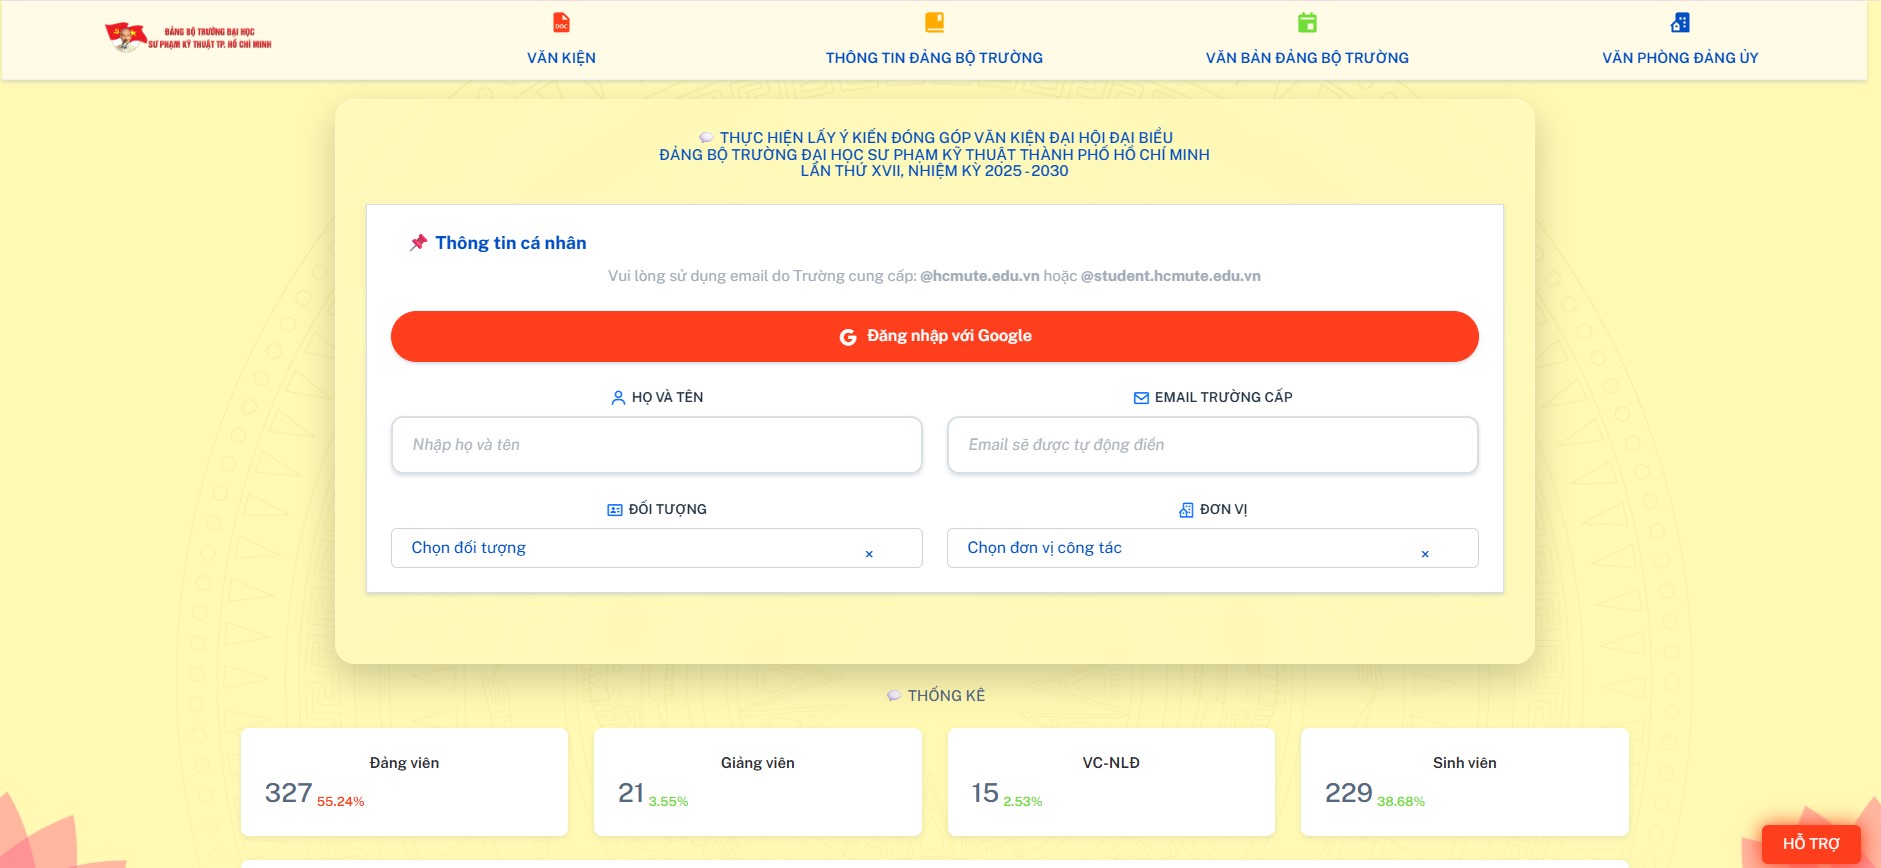This screenshot has height=868, width=1881.
Task: Click the building icon beside ĐƠN VỊ
Action: (x=1186, y=510)
